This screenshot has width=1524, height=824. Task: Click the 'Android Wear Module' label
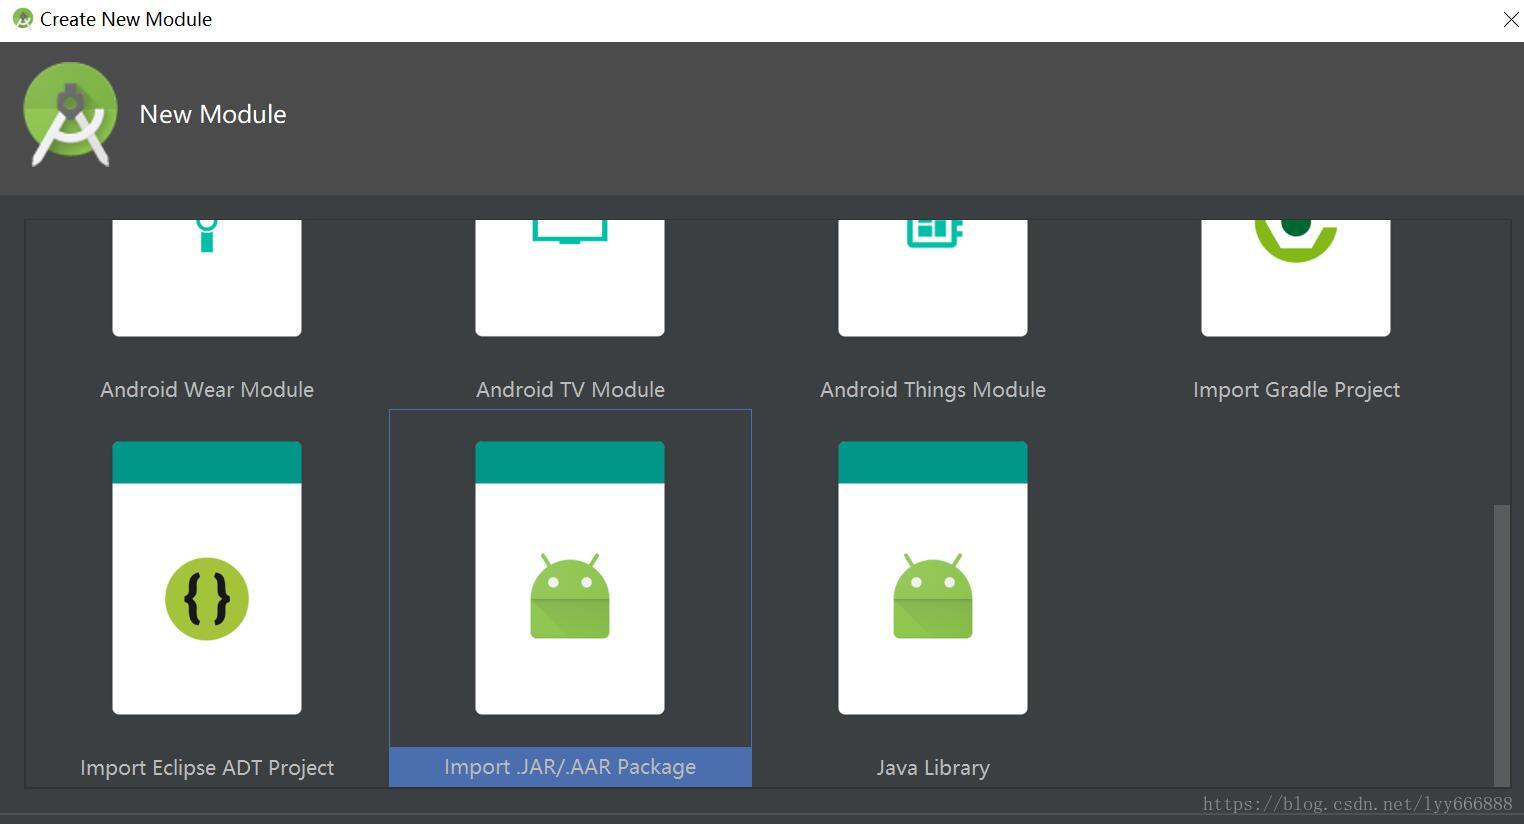click(207, 390)
